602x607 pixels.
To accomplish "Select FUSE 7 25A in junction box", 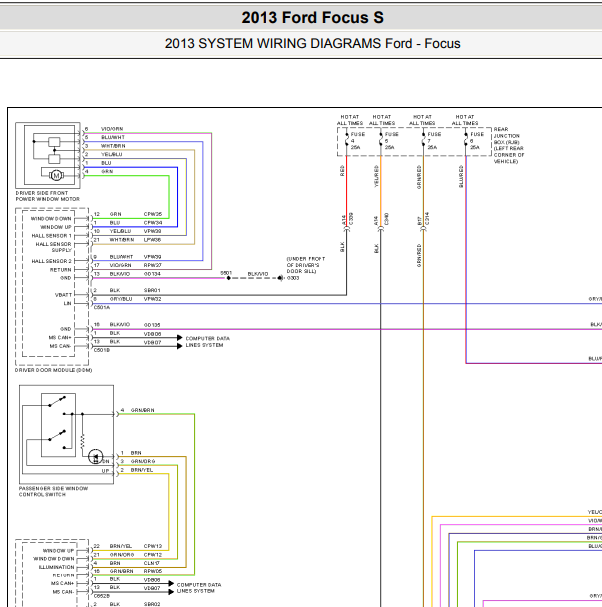I will pyautogui.click(x=430, y=141).
